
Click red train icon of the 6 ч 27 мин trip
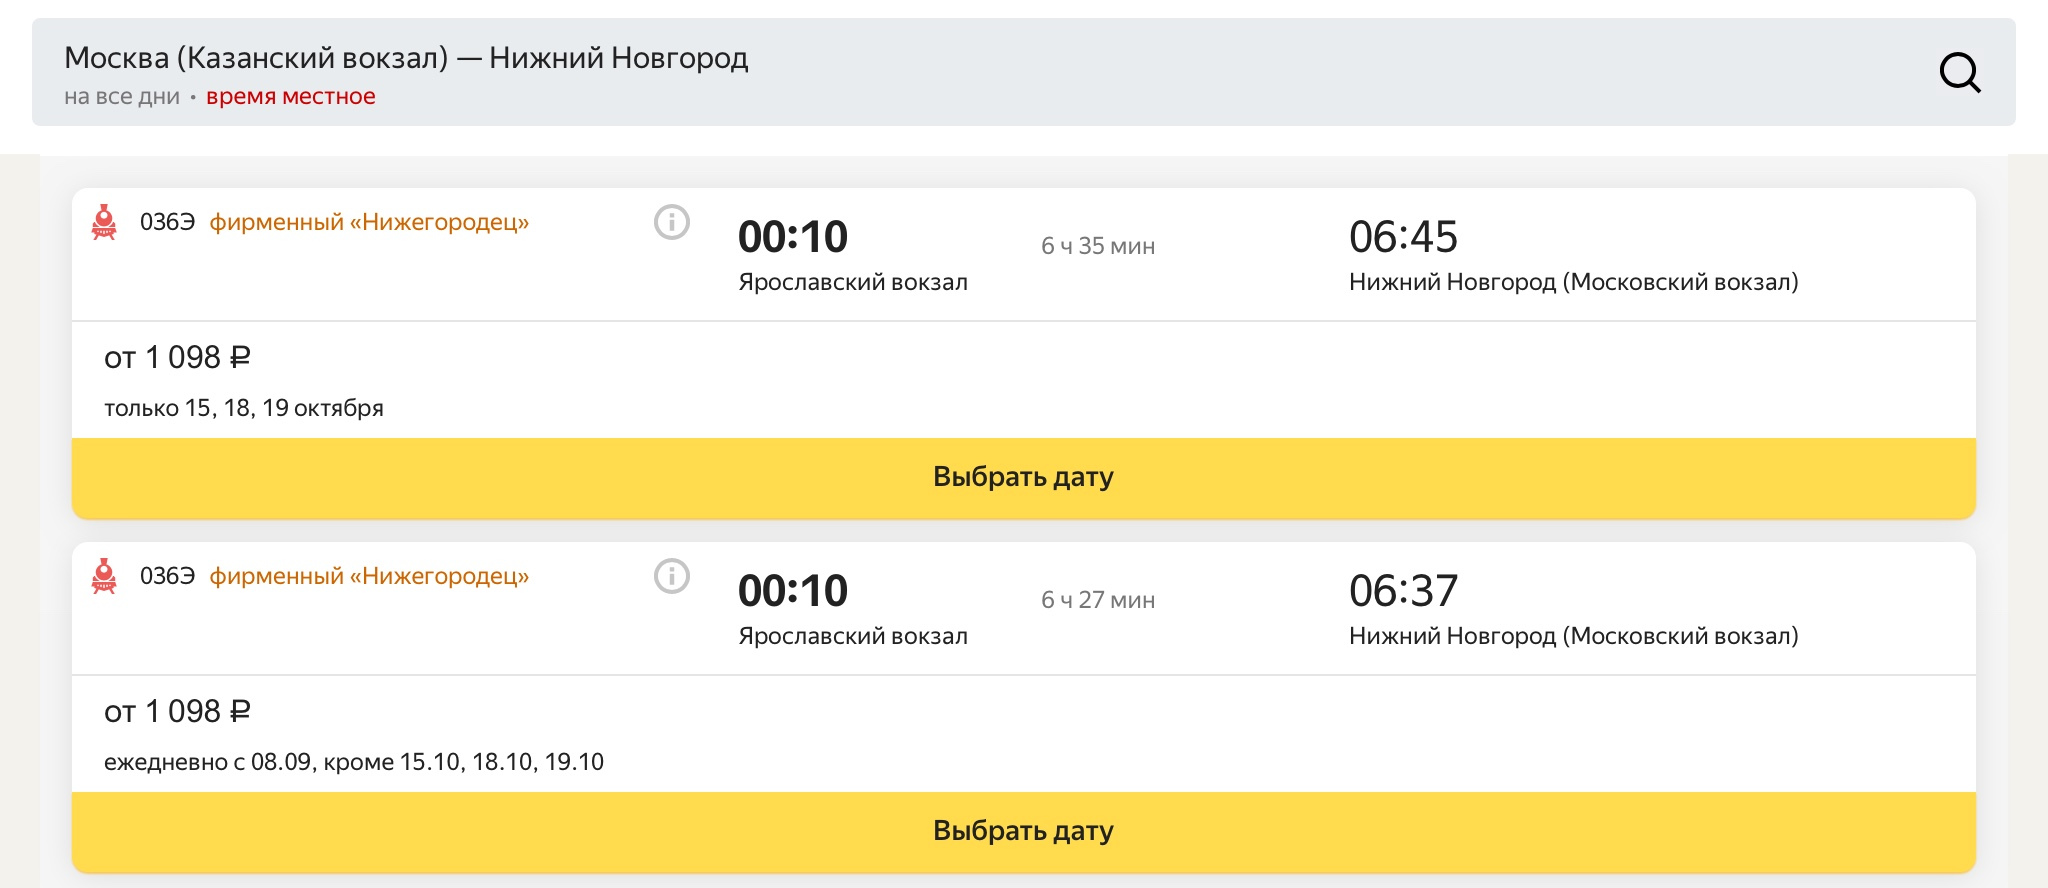(104, 576)
